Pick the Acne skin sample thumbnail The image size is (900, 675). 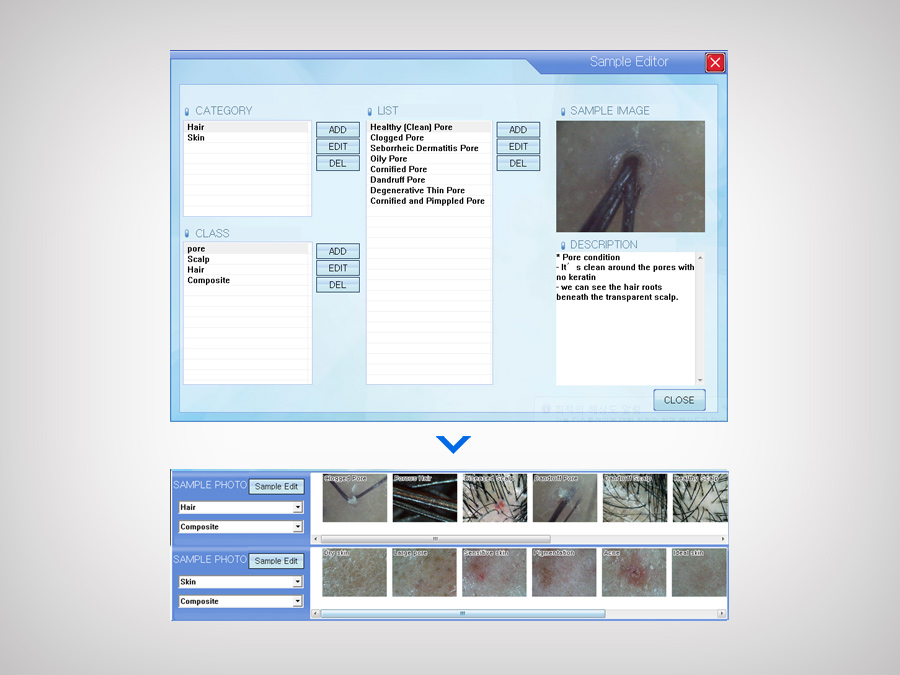(x=634, y=573)
